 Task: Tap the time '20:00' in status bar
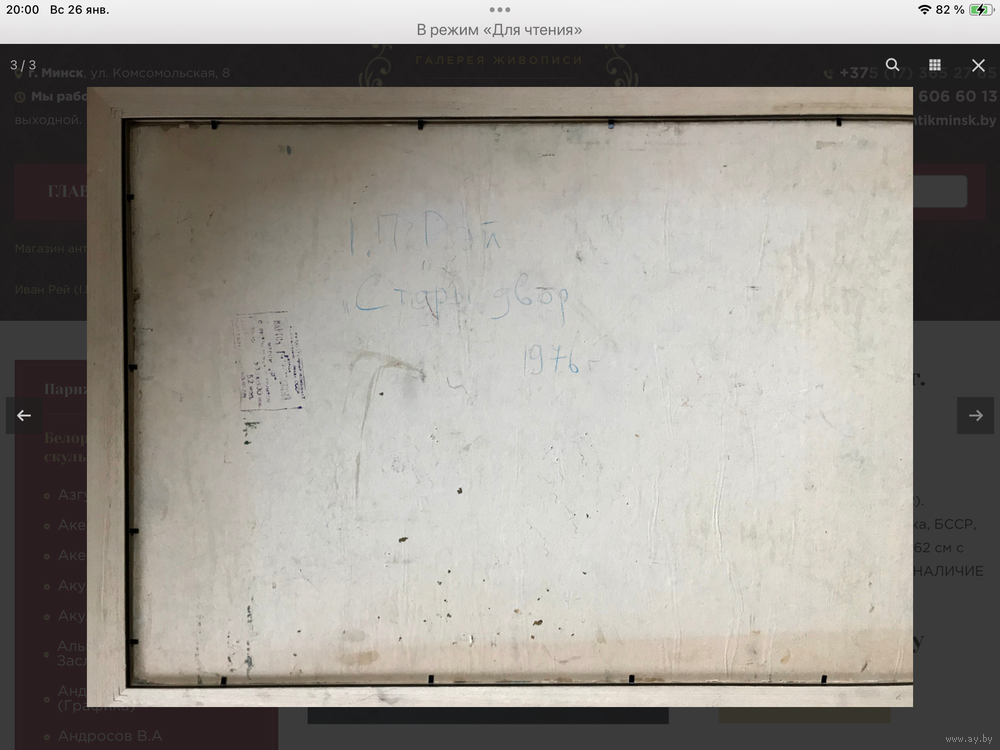(22, 10)
